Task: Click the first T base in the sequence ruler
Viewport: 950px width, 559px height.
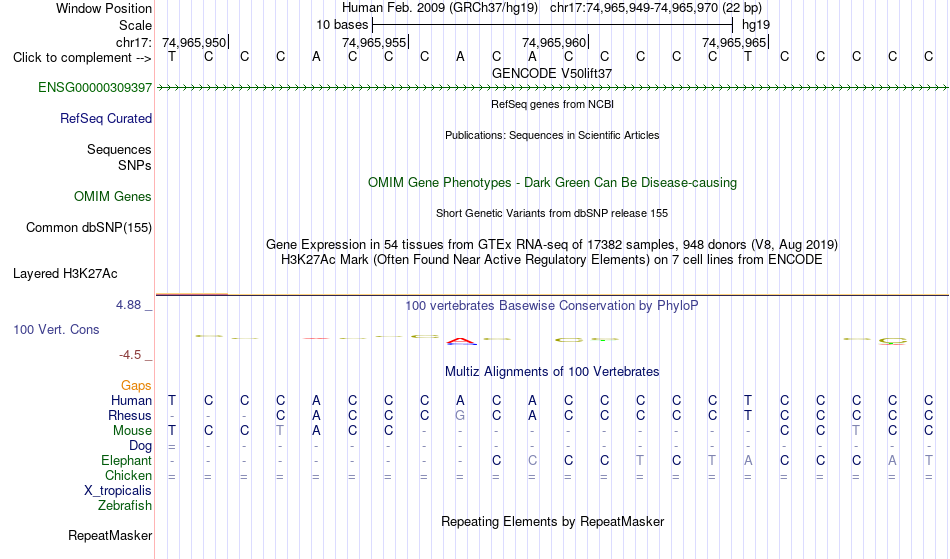Action: [x=172, y=57]
